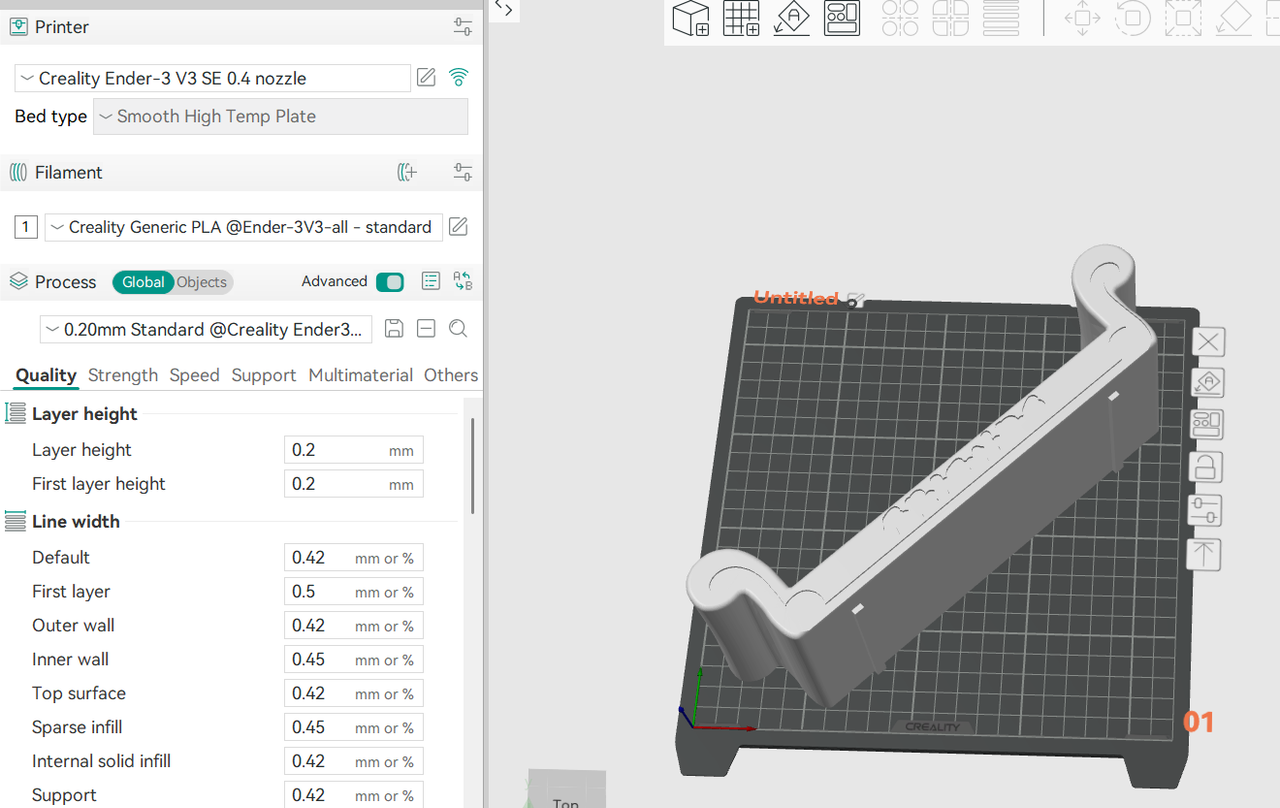1280x808 pixels.
Task: Click the compare presets list icon
Action: point(431,281)
